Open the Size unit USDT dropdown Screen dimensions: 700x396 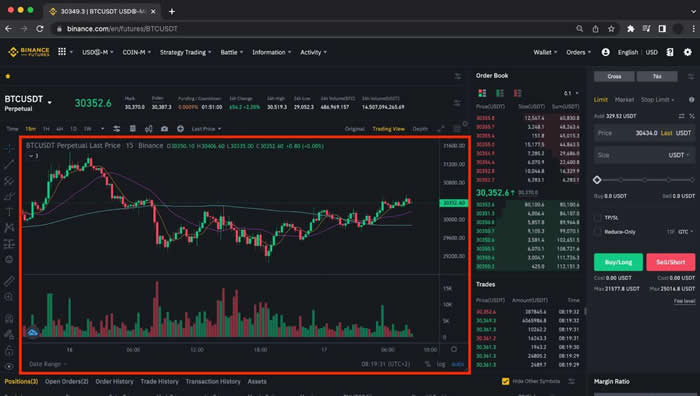[x=679, y=155]
